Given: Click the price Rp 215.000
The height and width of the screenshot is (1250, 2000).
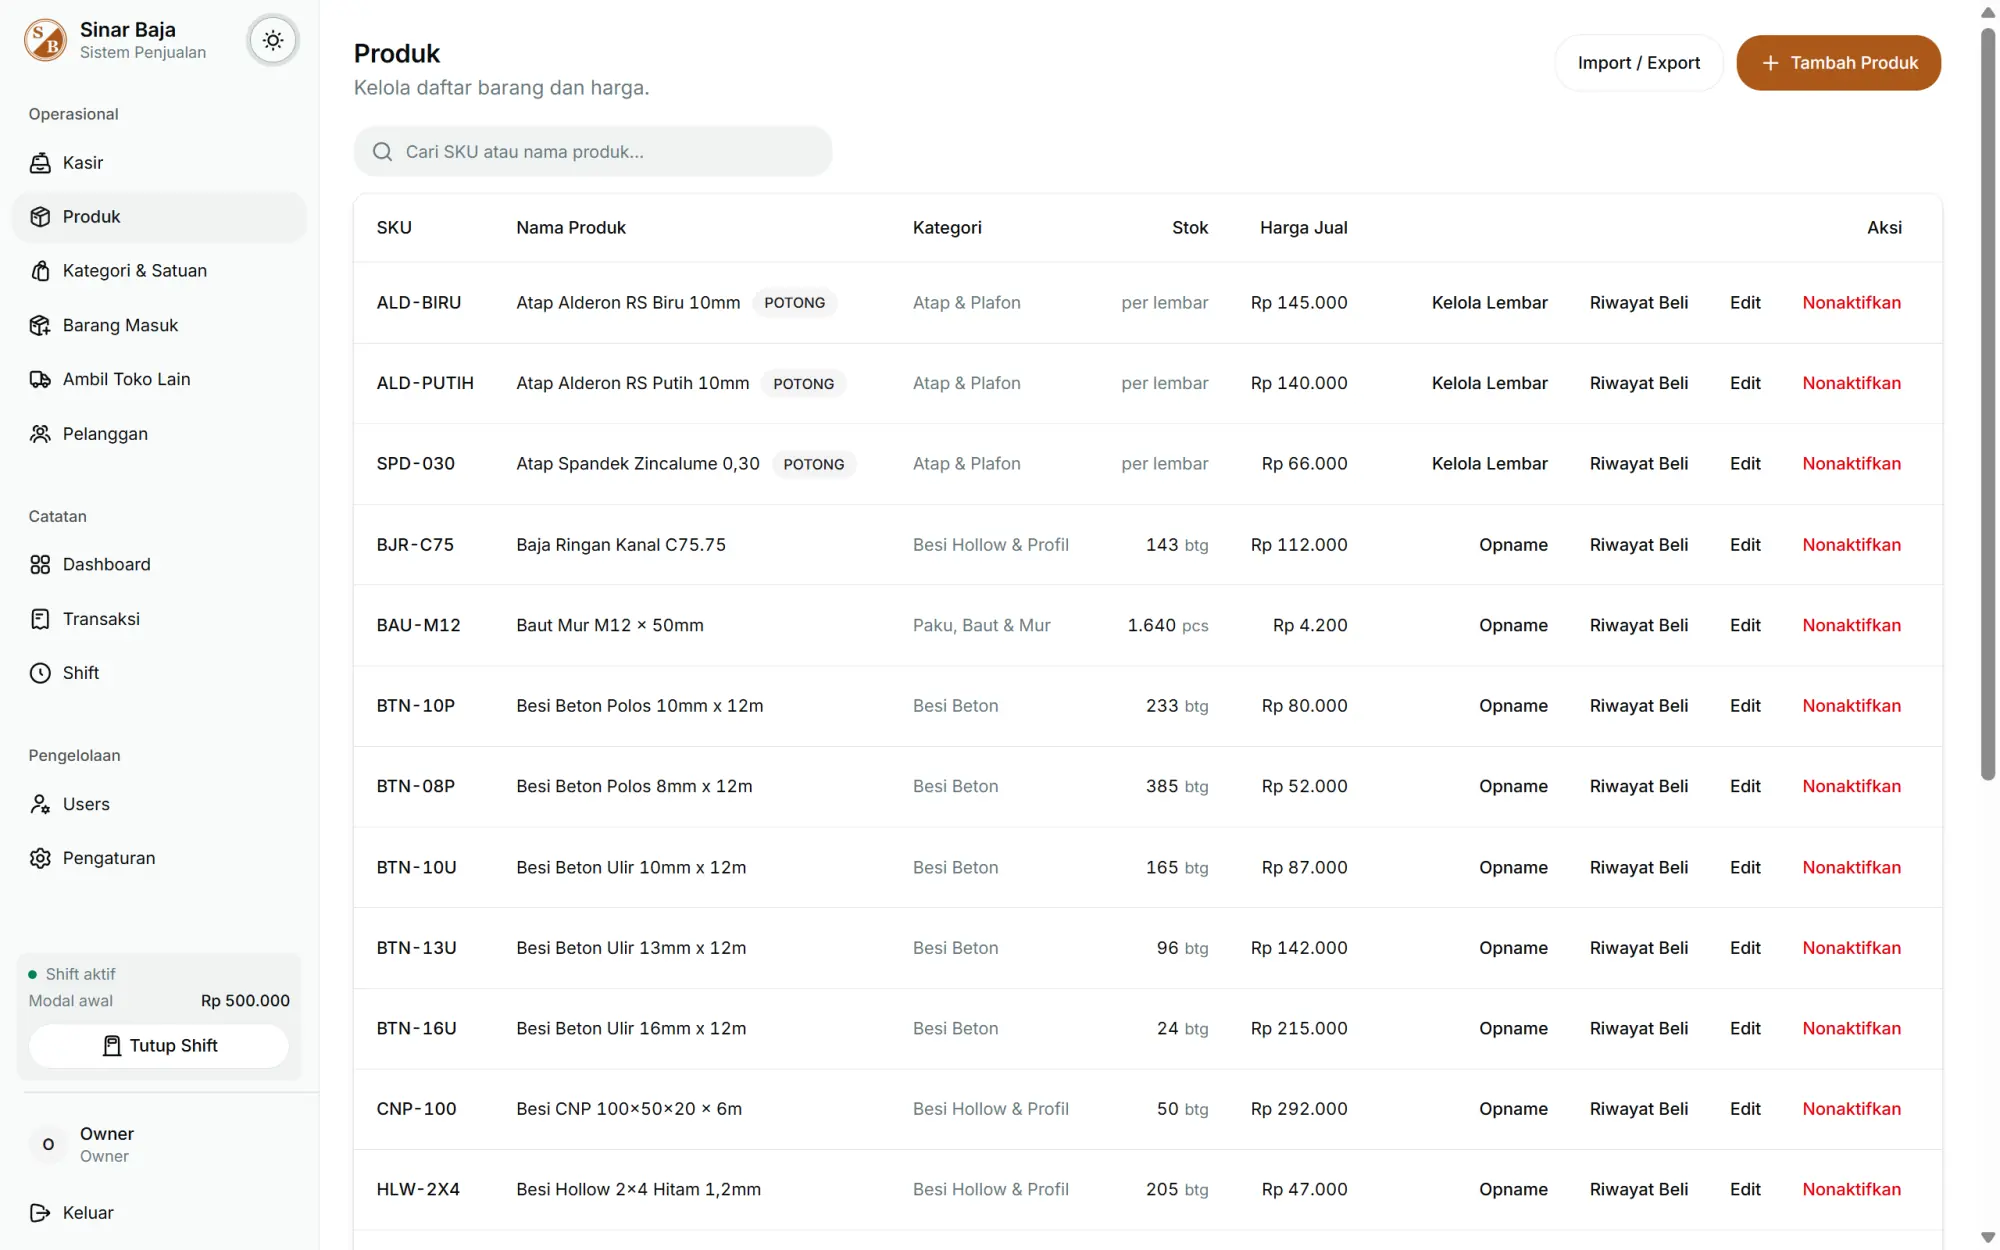Looking at the screenshot, I should [x=1299, y=1029].
